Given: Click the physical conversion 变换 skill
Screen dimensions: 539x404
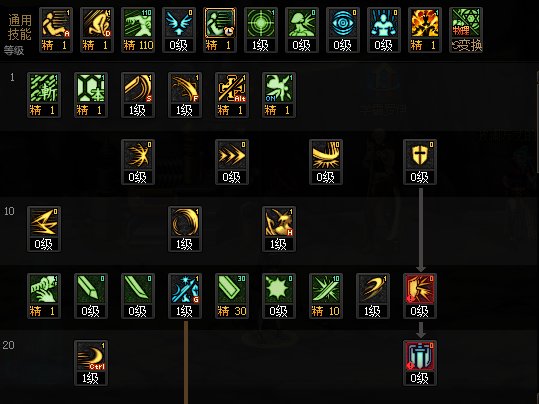Looking at the screenshot, I should coord(466,30).
